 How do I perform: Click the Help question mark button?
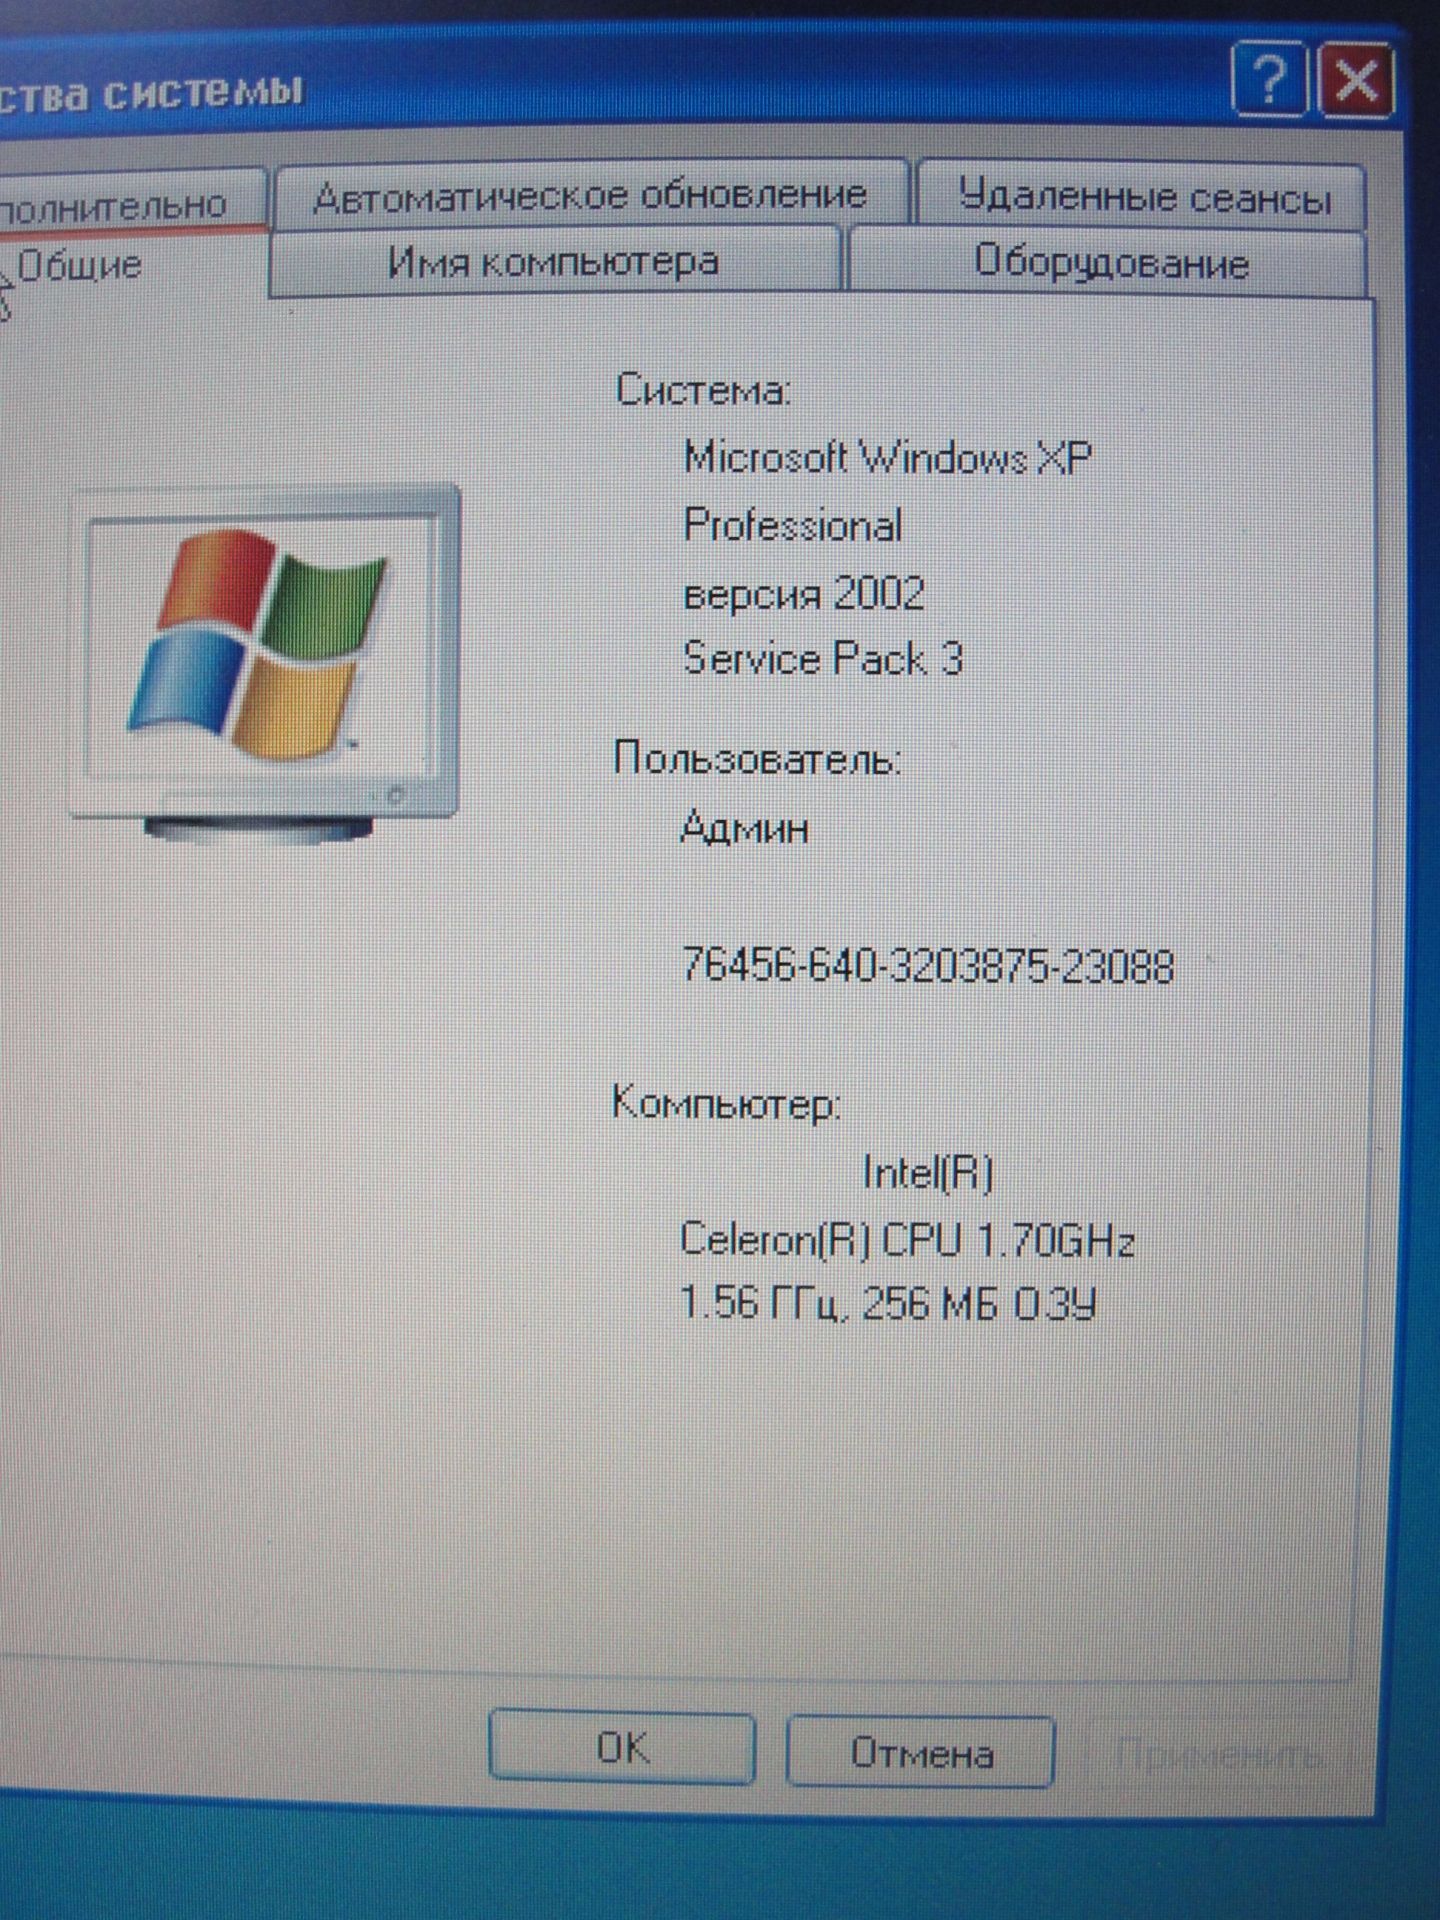pyautogui.click(x=1269, y=79)
